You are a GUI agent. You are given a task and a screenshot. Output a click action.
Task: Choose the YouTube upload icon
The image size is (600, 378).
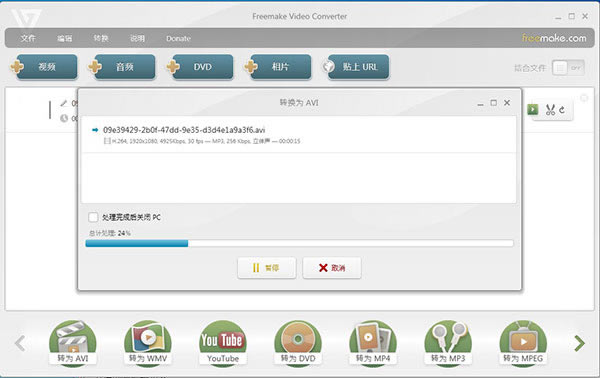(x=223, y=343)
